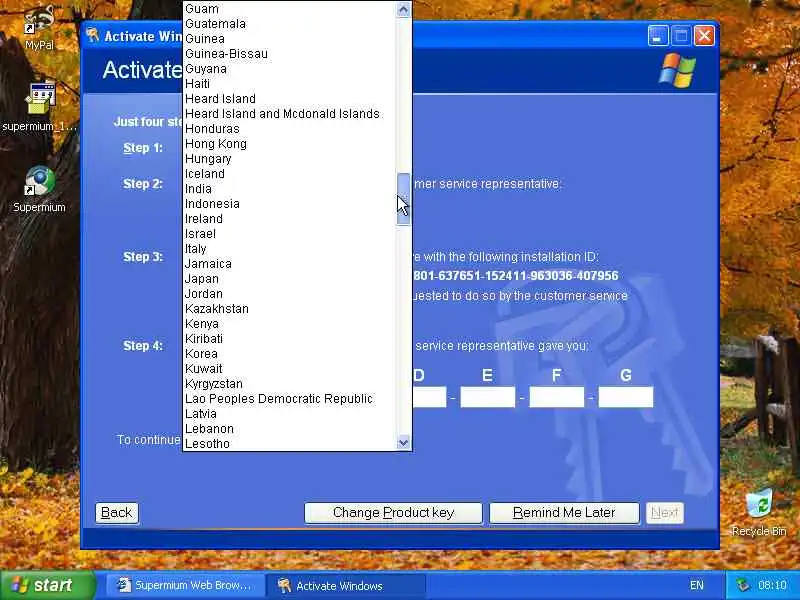The height and width of the screenshot is (600, 800).
Task: Select Jamaica in the country list
Action: 290,264
